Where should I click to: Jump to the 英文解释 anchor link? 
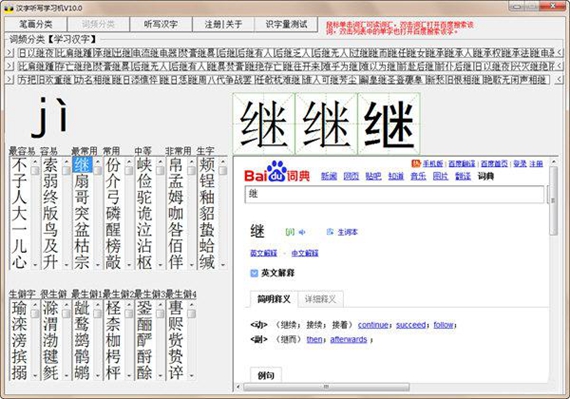click(264, 253)
